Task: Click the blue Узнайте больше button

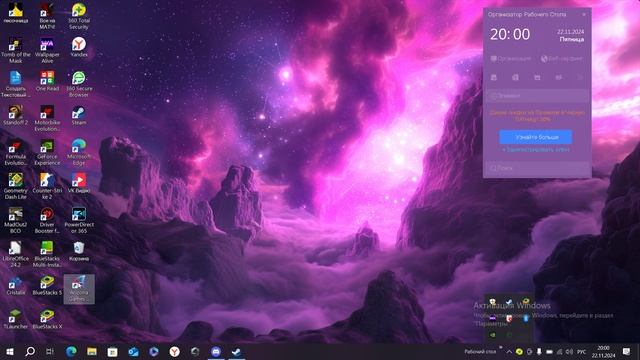Action: [x=536, y=137]
